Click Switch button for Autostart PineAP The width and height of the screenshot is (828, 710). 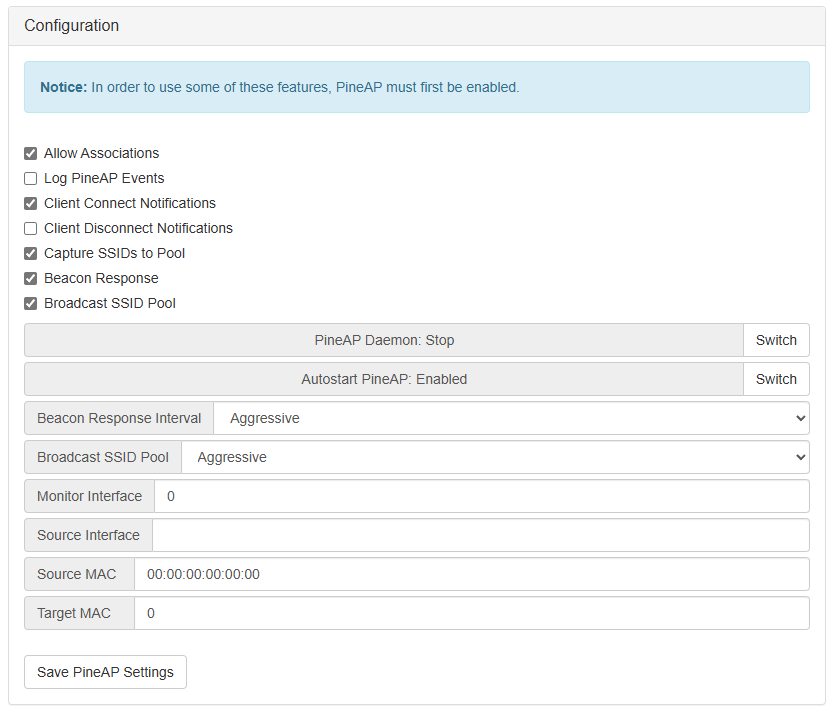[776, 379]
